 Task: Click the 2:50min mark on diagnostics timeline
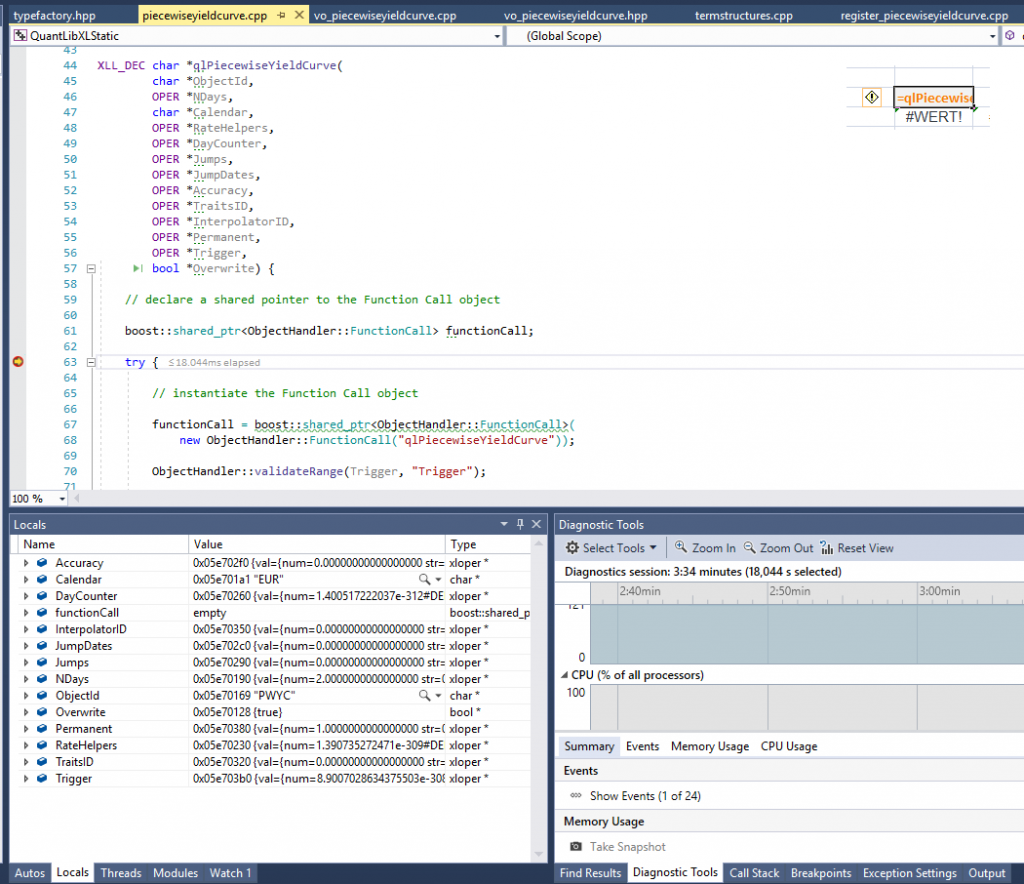(788, 591)
